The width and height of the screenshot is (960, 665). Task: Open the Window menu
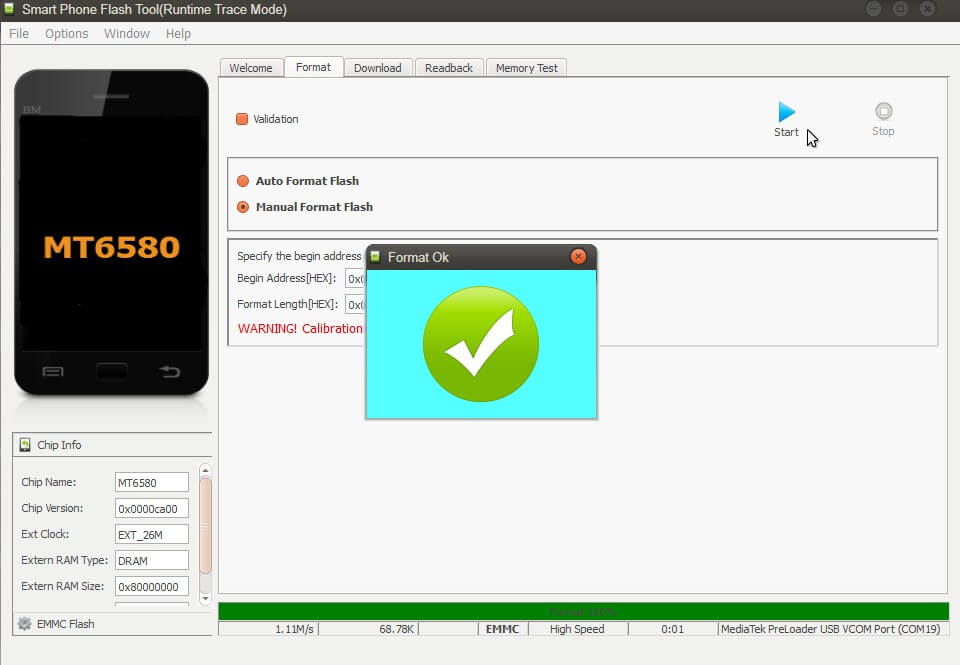tap(127, 34)
